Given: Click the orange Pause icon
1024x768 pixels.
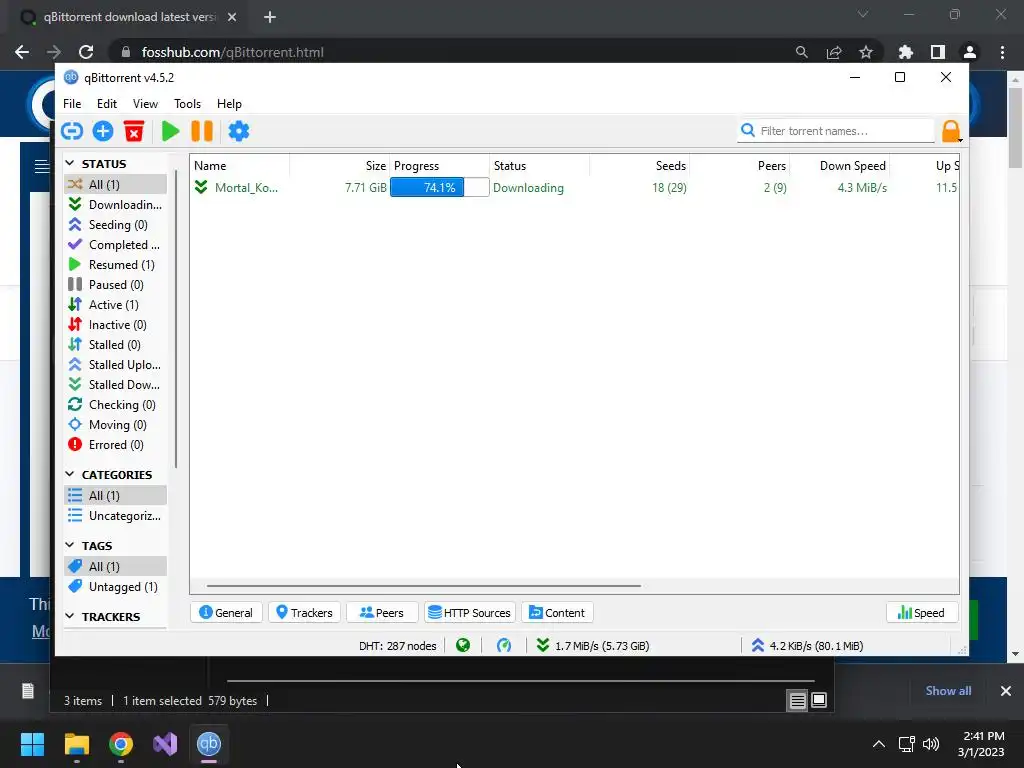Looking at the screenshot, I should pyautogui.click(x=202, y=131).
